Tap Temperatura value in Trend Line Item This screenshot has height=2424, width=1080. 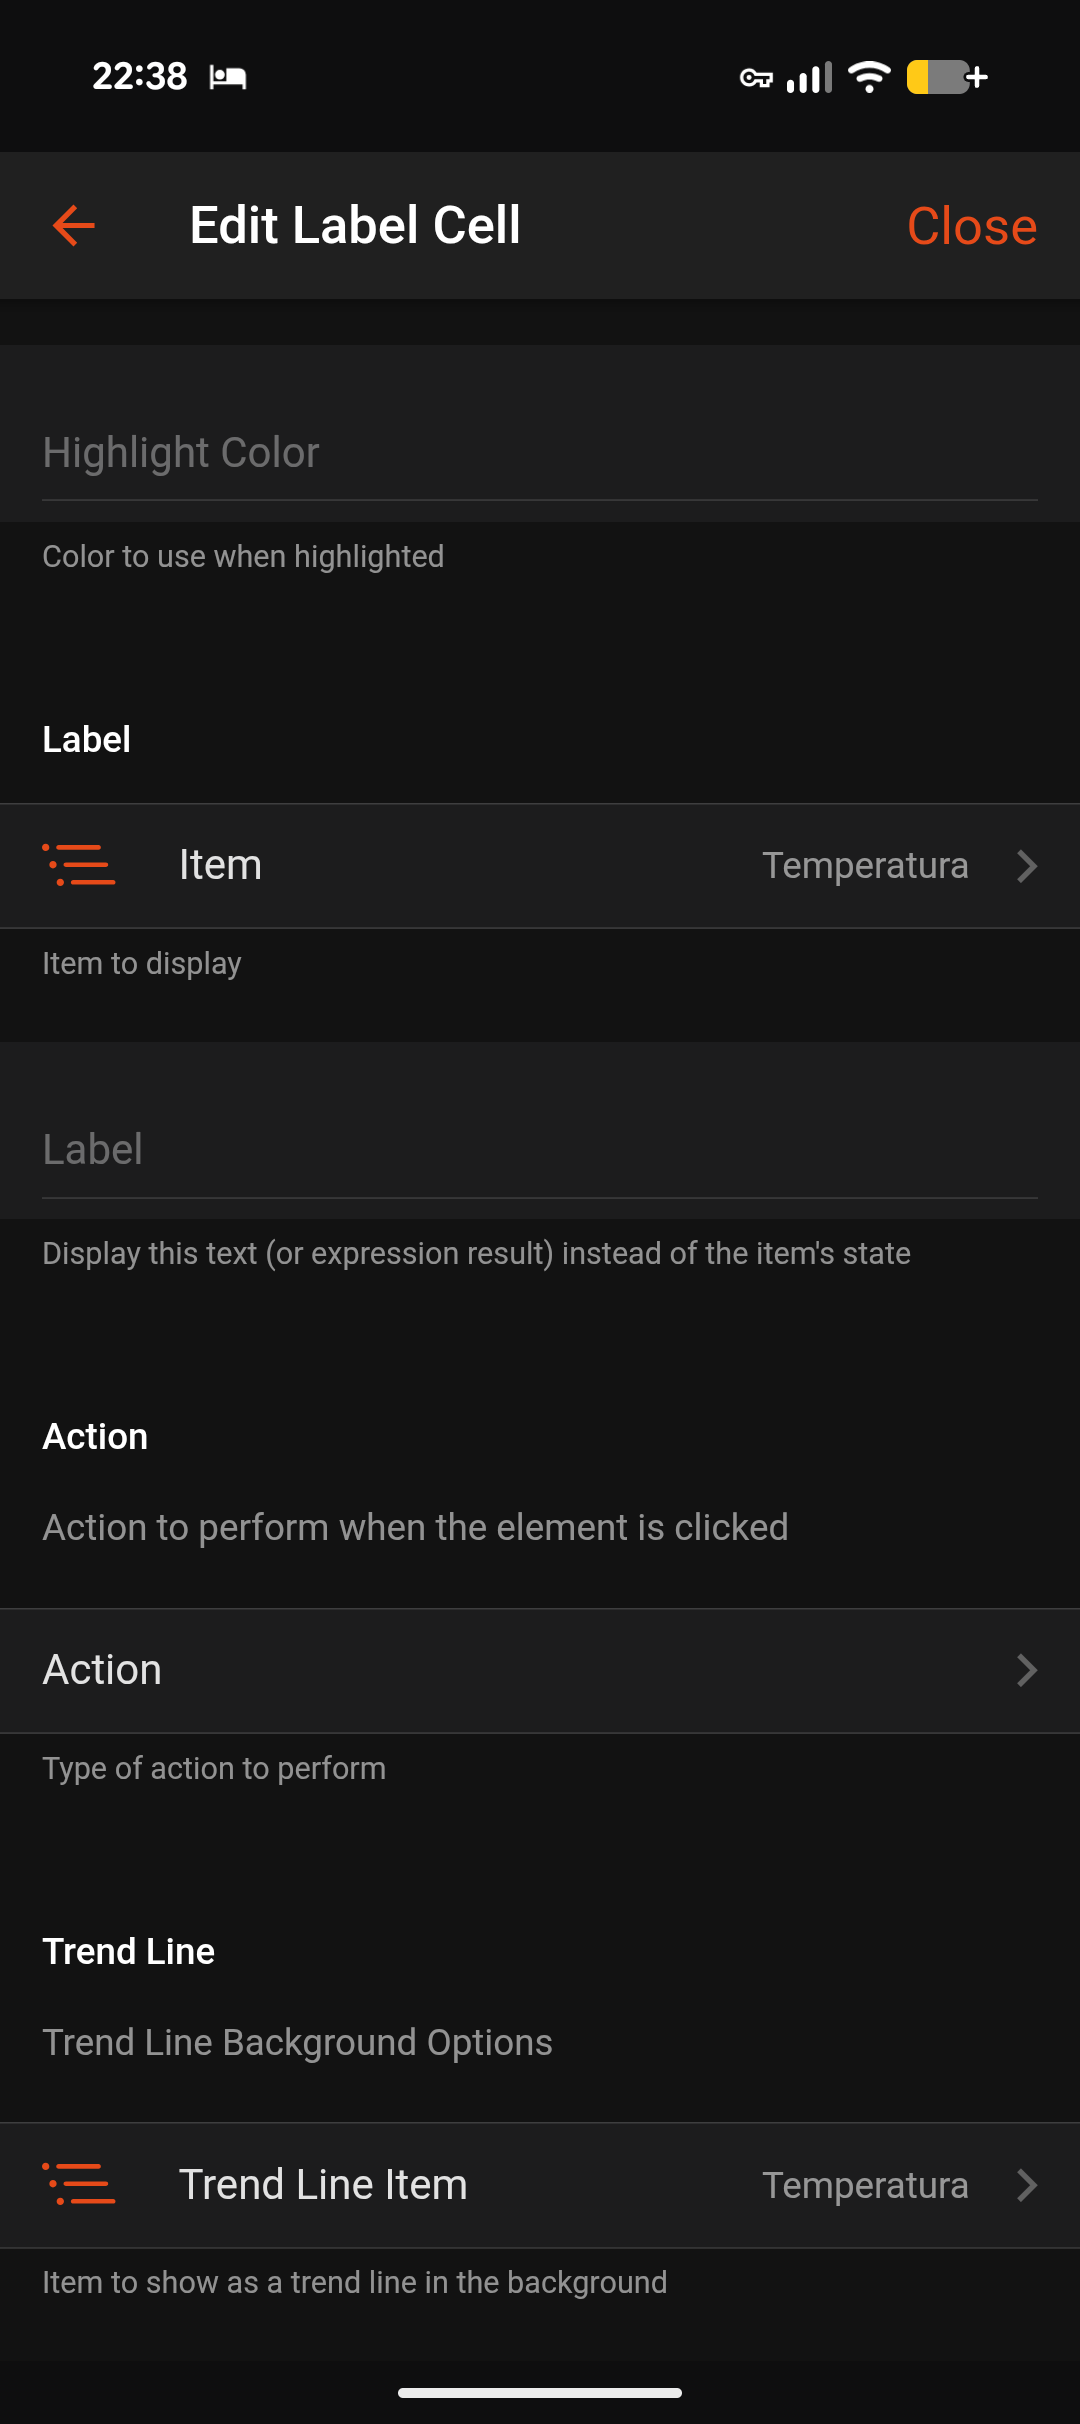[x=865, y=2186]
